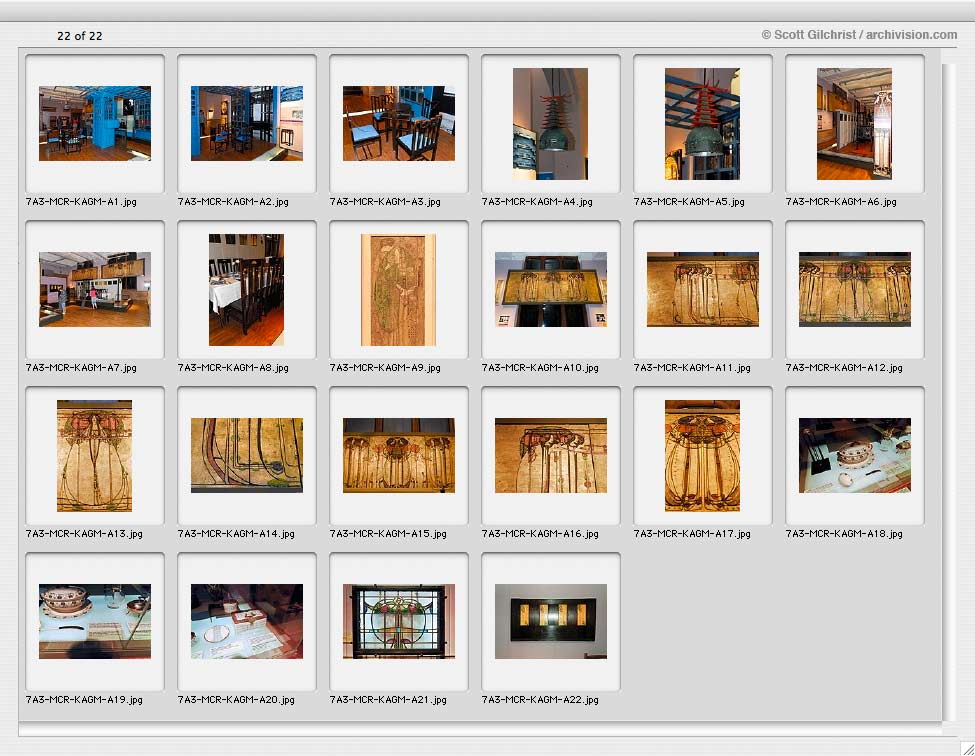The height and width of the screenshot is (756, 975).
Task: Click the vertical scrollbar on right
Action: coord(949,392)
